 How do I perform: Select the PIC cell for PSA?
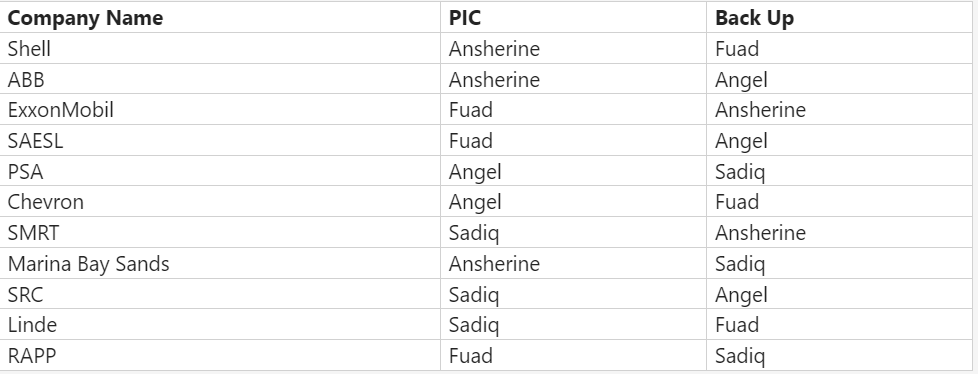(573, 171)
